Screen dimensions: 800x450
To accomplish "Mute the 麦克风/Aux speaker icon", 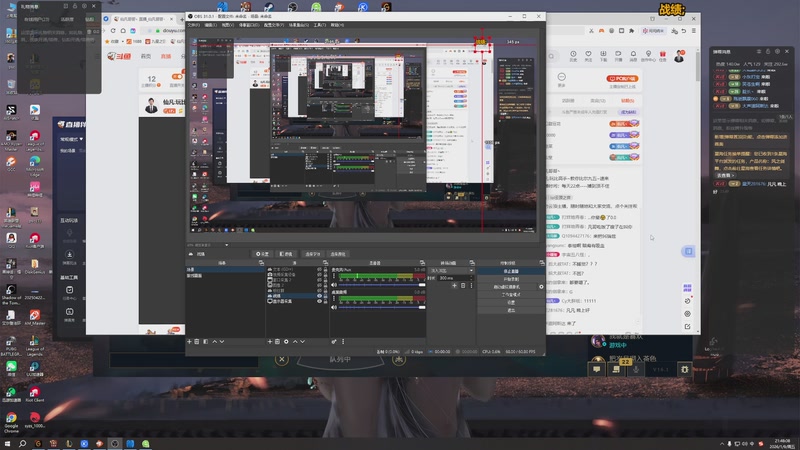I will pos(334,285).
